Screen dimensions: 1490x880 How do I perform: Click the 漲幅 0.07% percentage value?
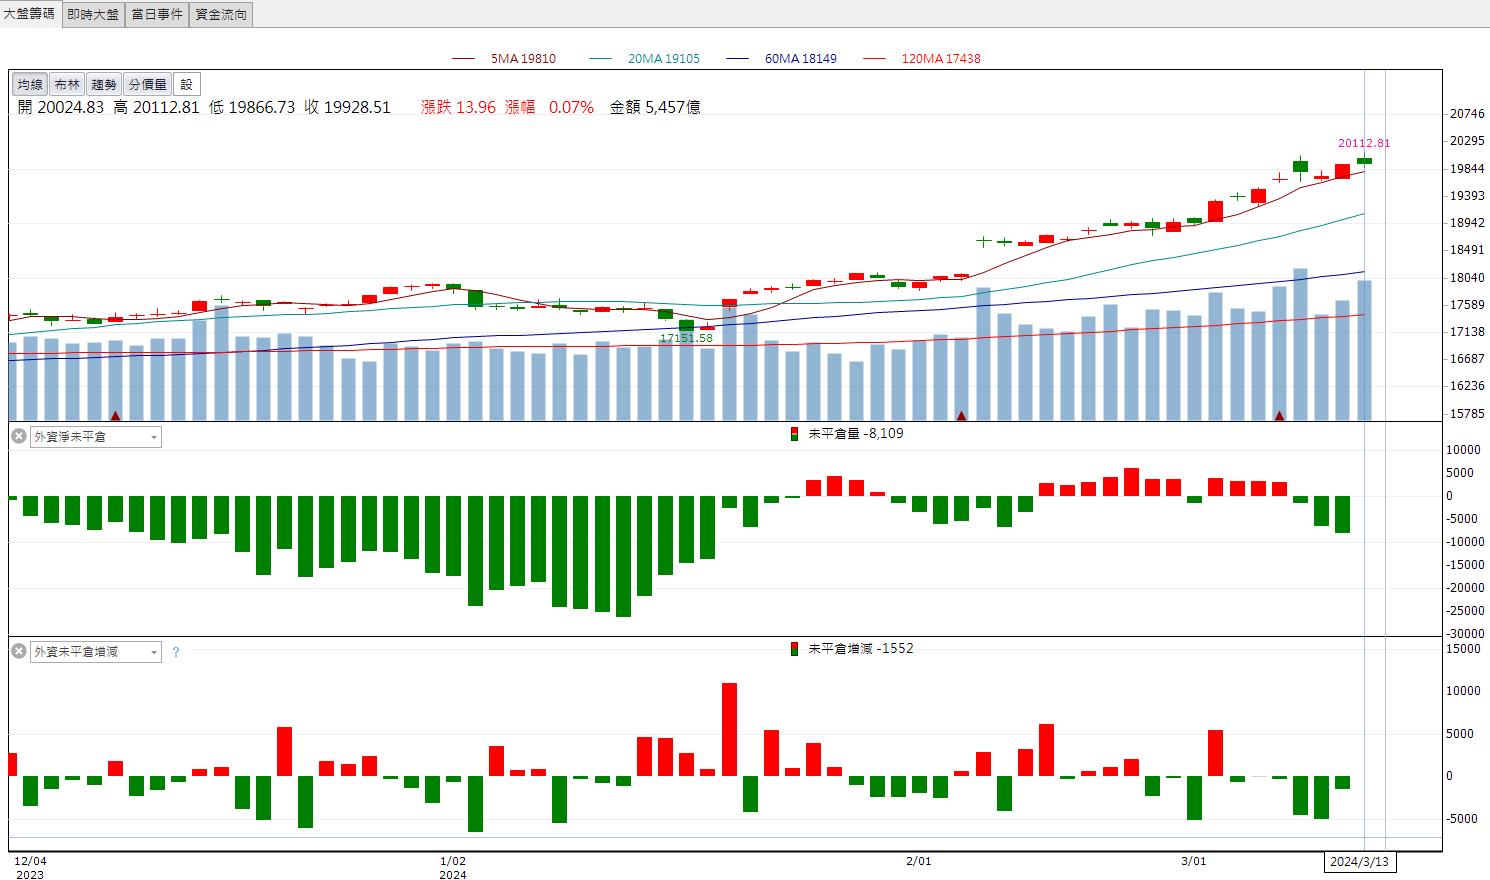(550, 107)
